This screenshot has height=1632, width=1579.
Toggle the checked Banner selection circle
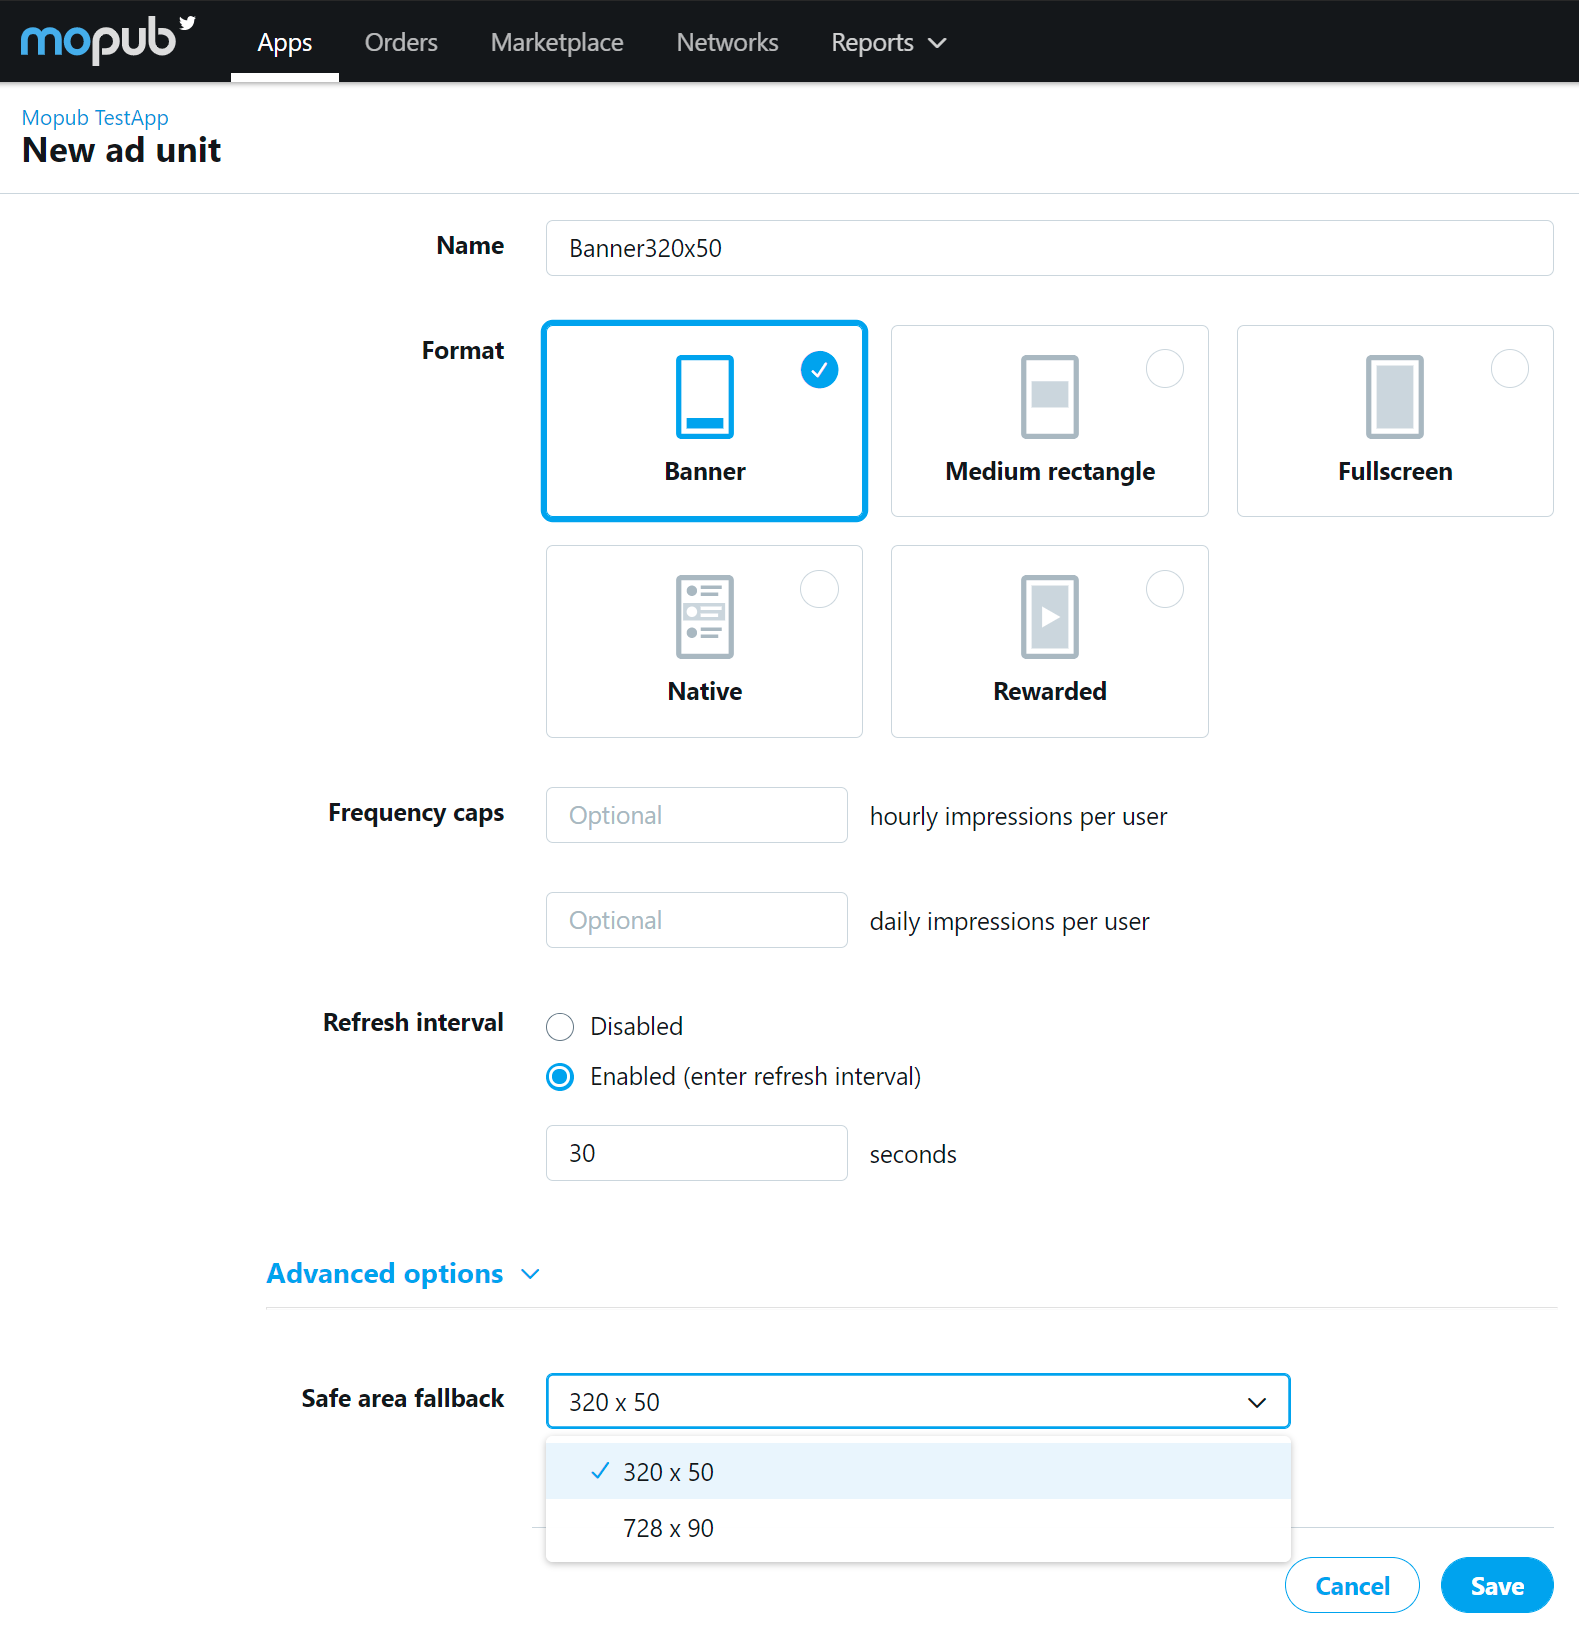[x=819, y=370]
